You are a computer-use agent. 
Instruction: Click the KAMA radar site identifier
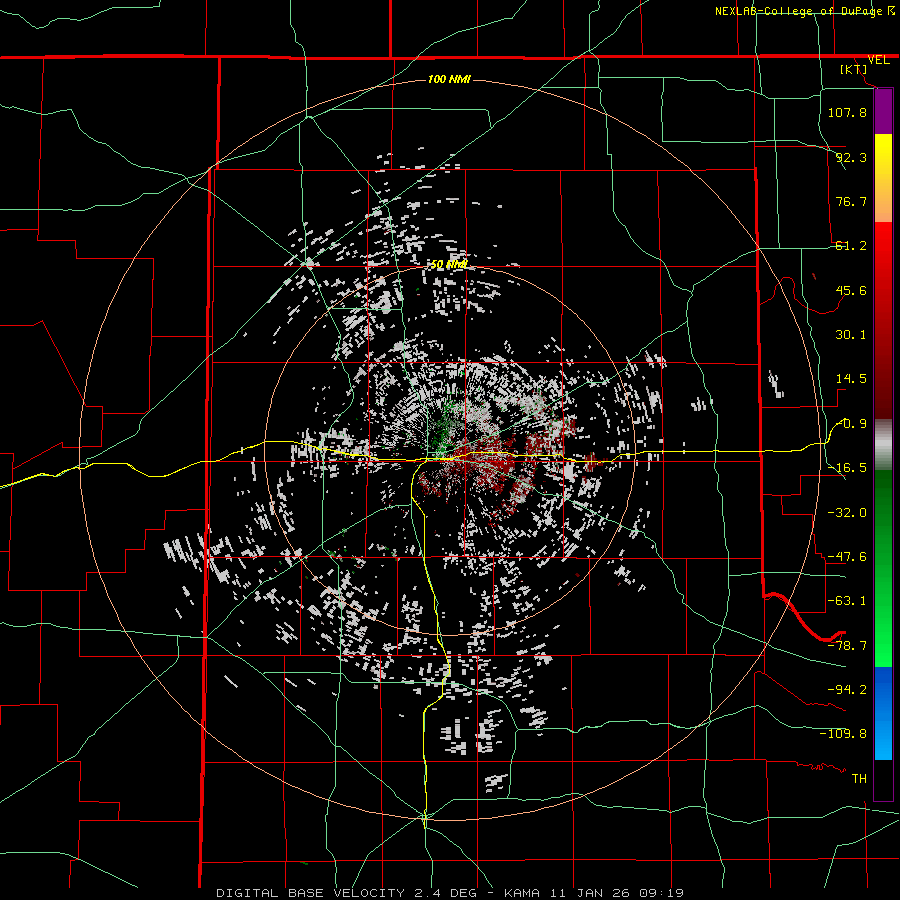click(522, 893)
